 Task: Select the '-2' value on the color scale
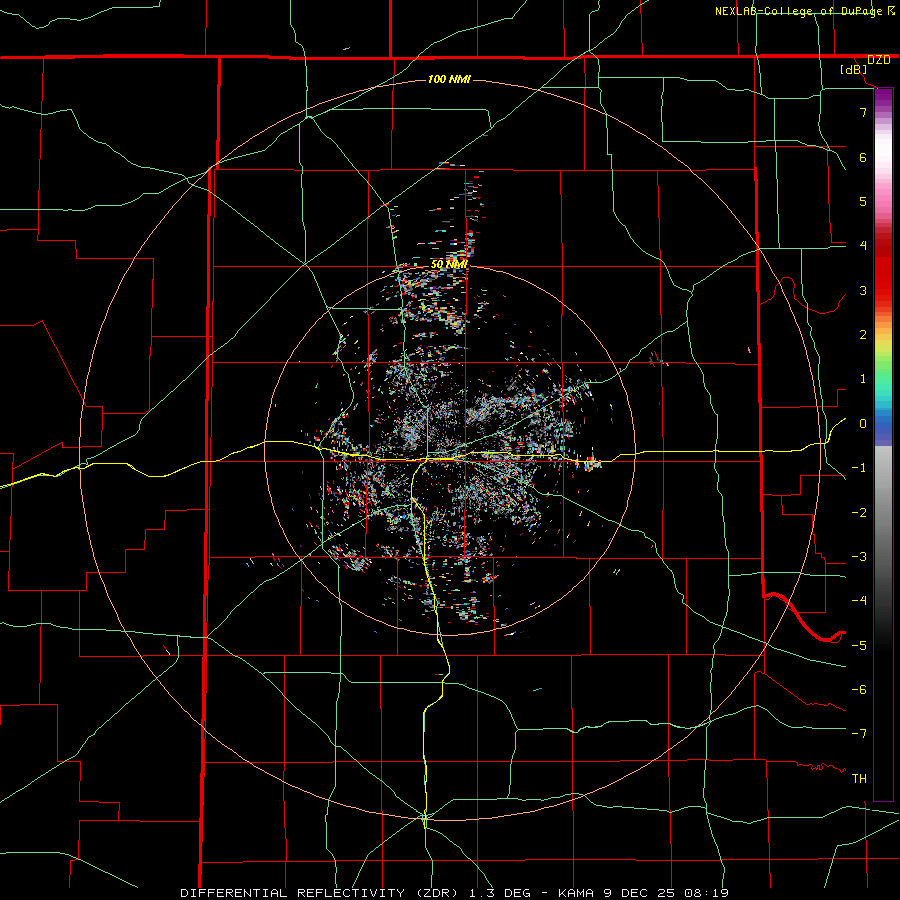(859, 513)
